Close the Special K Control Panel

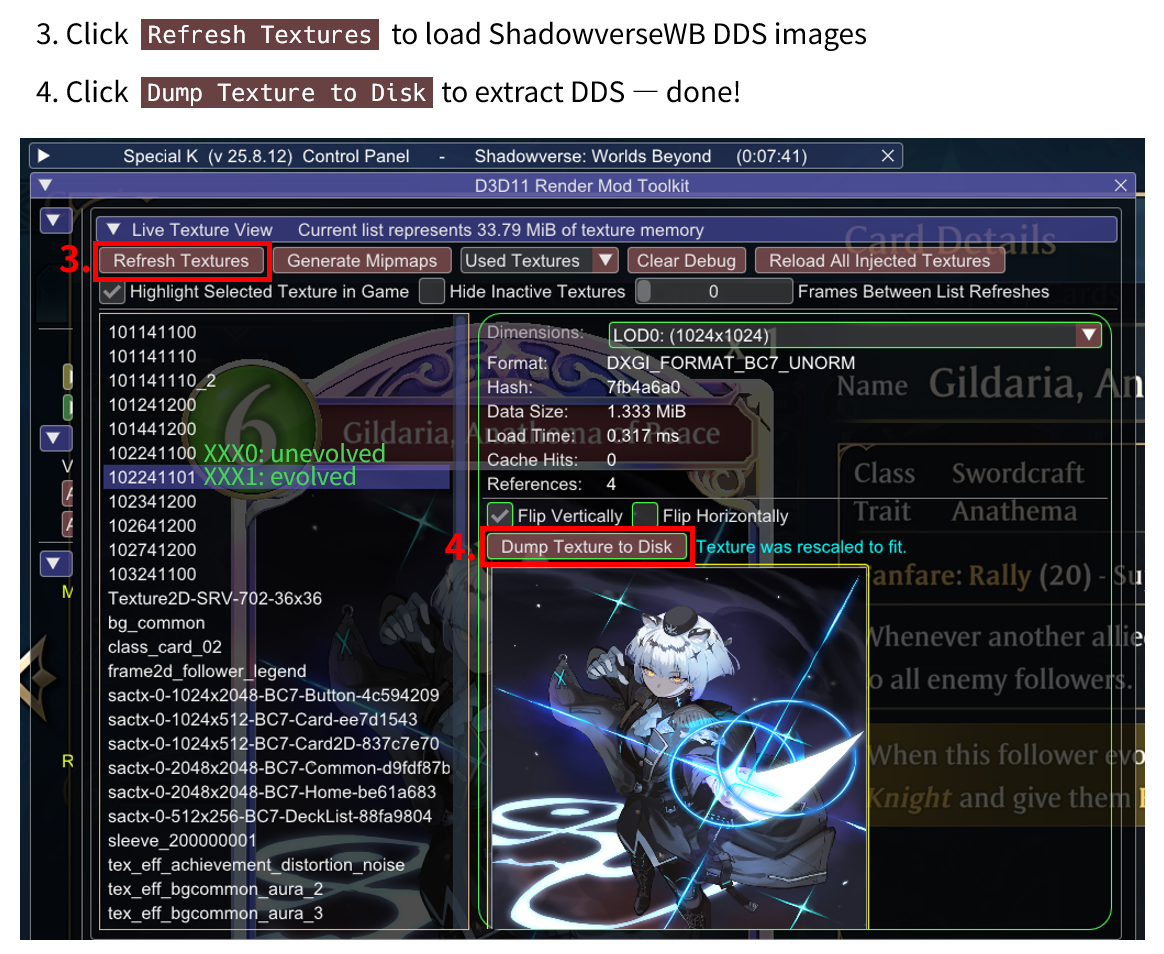click(887, 156)
